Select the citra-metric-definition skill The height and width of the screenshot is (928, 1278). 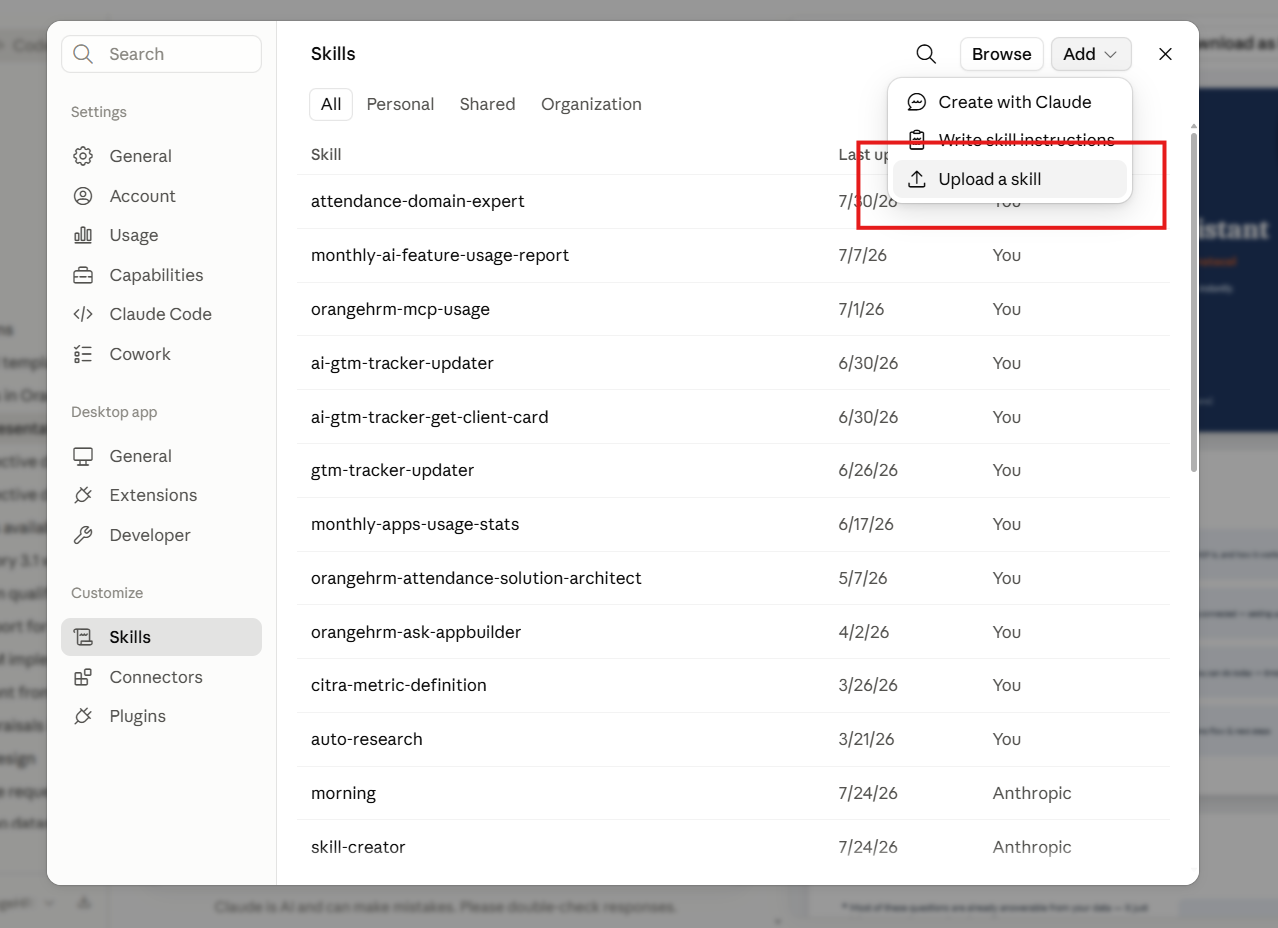pyautogui.click(x=733, y=685)
